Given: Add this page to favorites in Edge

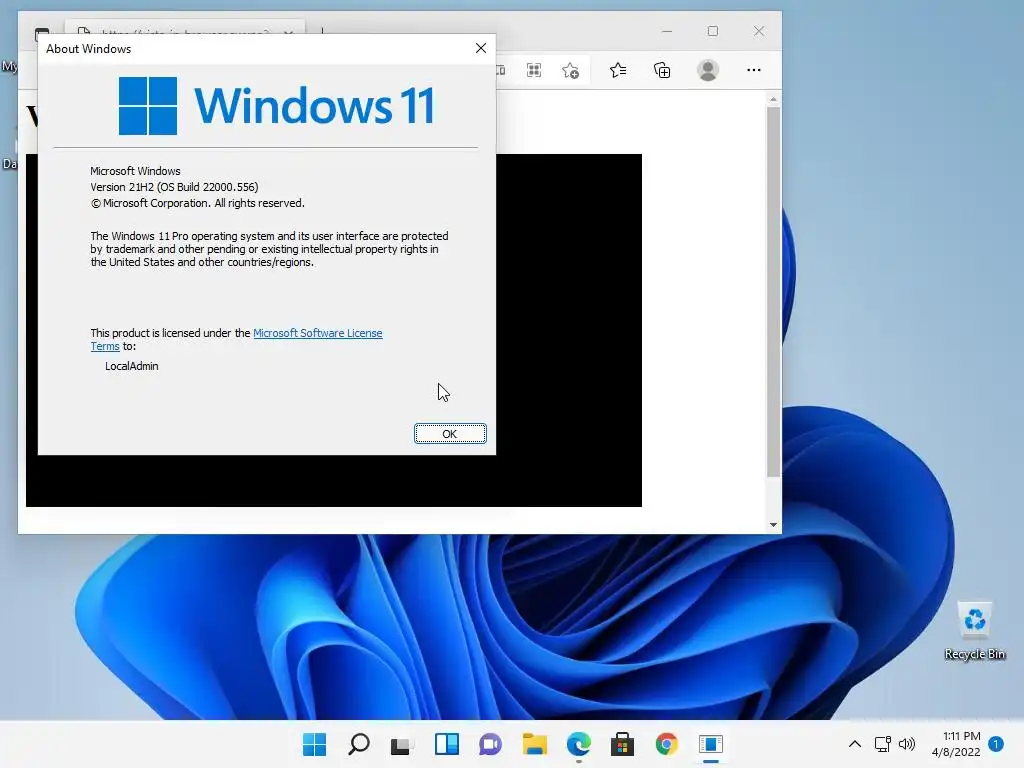Looking at the screenshot, I should (571, 71).
